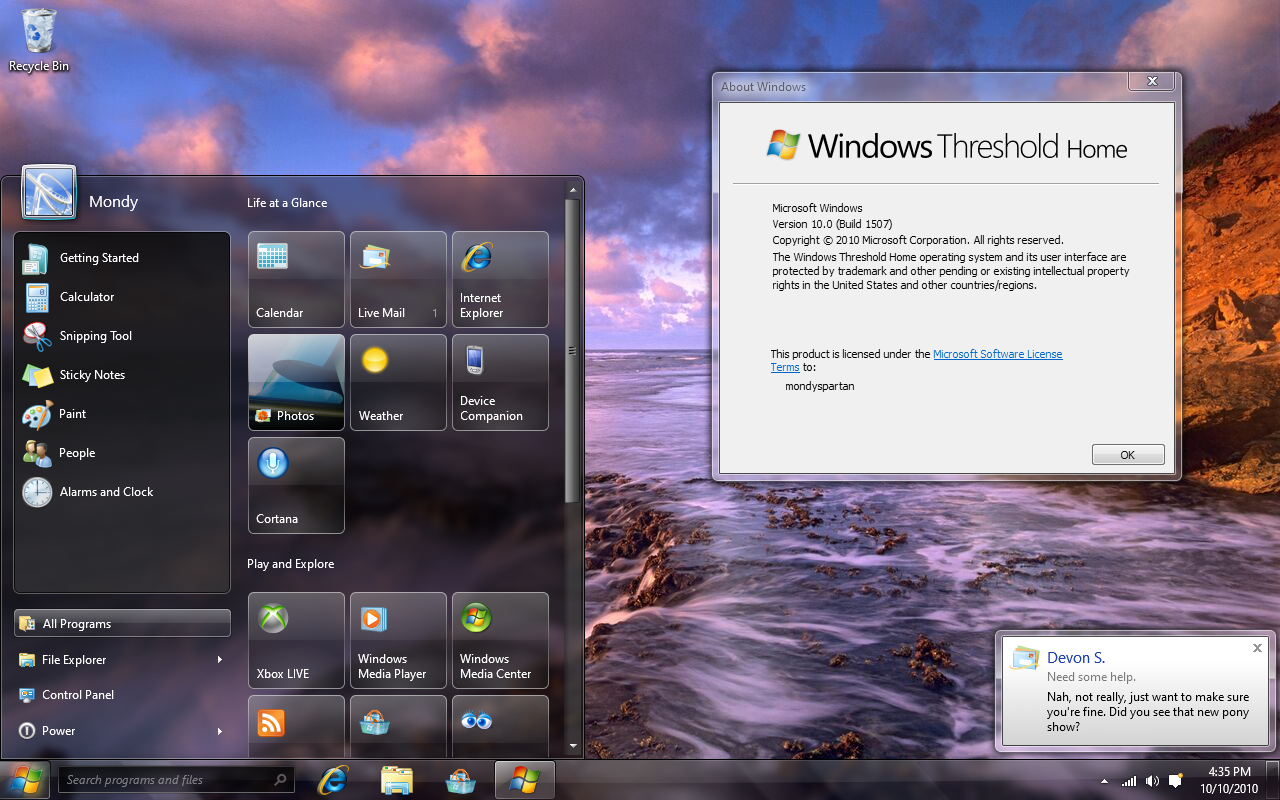Open the Action Center notification tray icon
1280x800 pixels.
point(1176,781)
